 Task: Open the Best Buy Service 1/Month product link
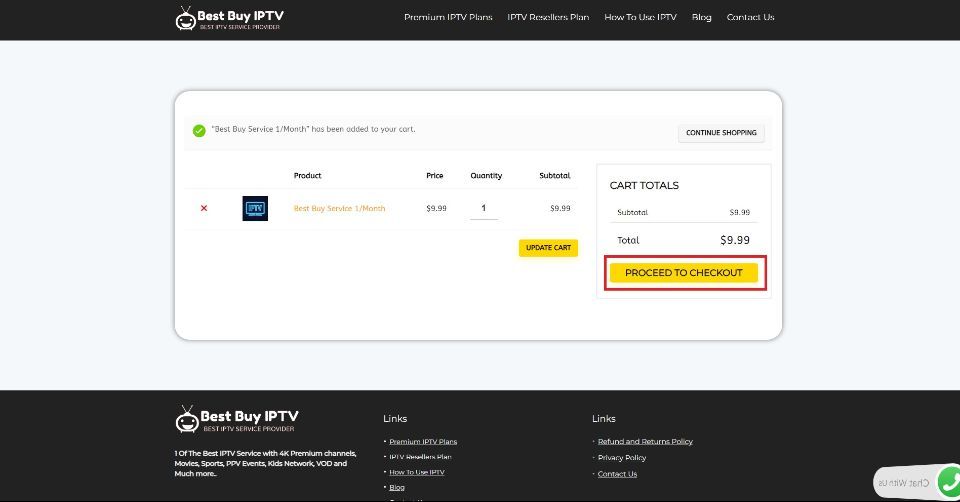[x=339, y=209]
